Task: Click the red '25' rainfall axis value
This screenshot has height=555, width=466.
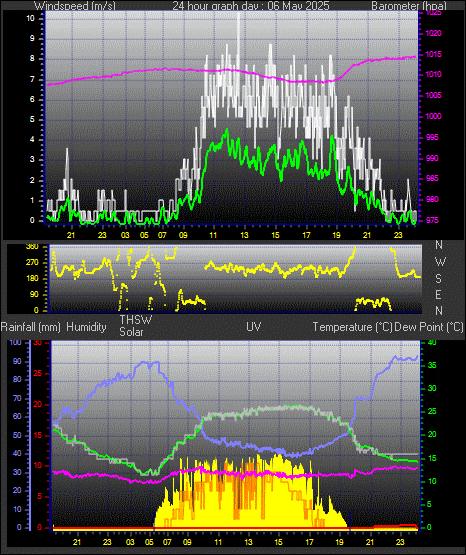Action: (x=38, y=373)
